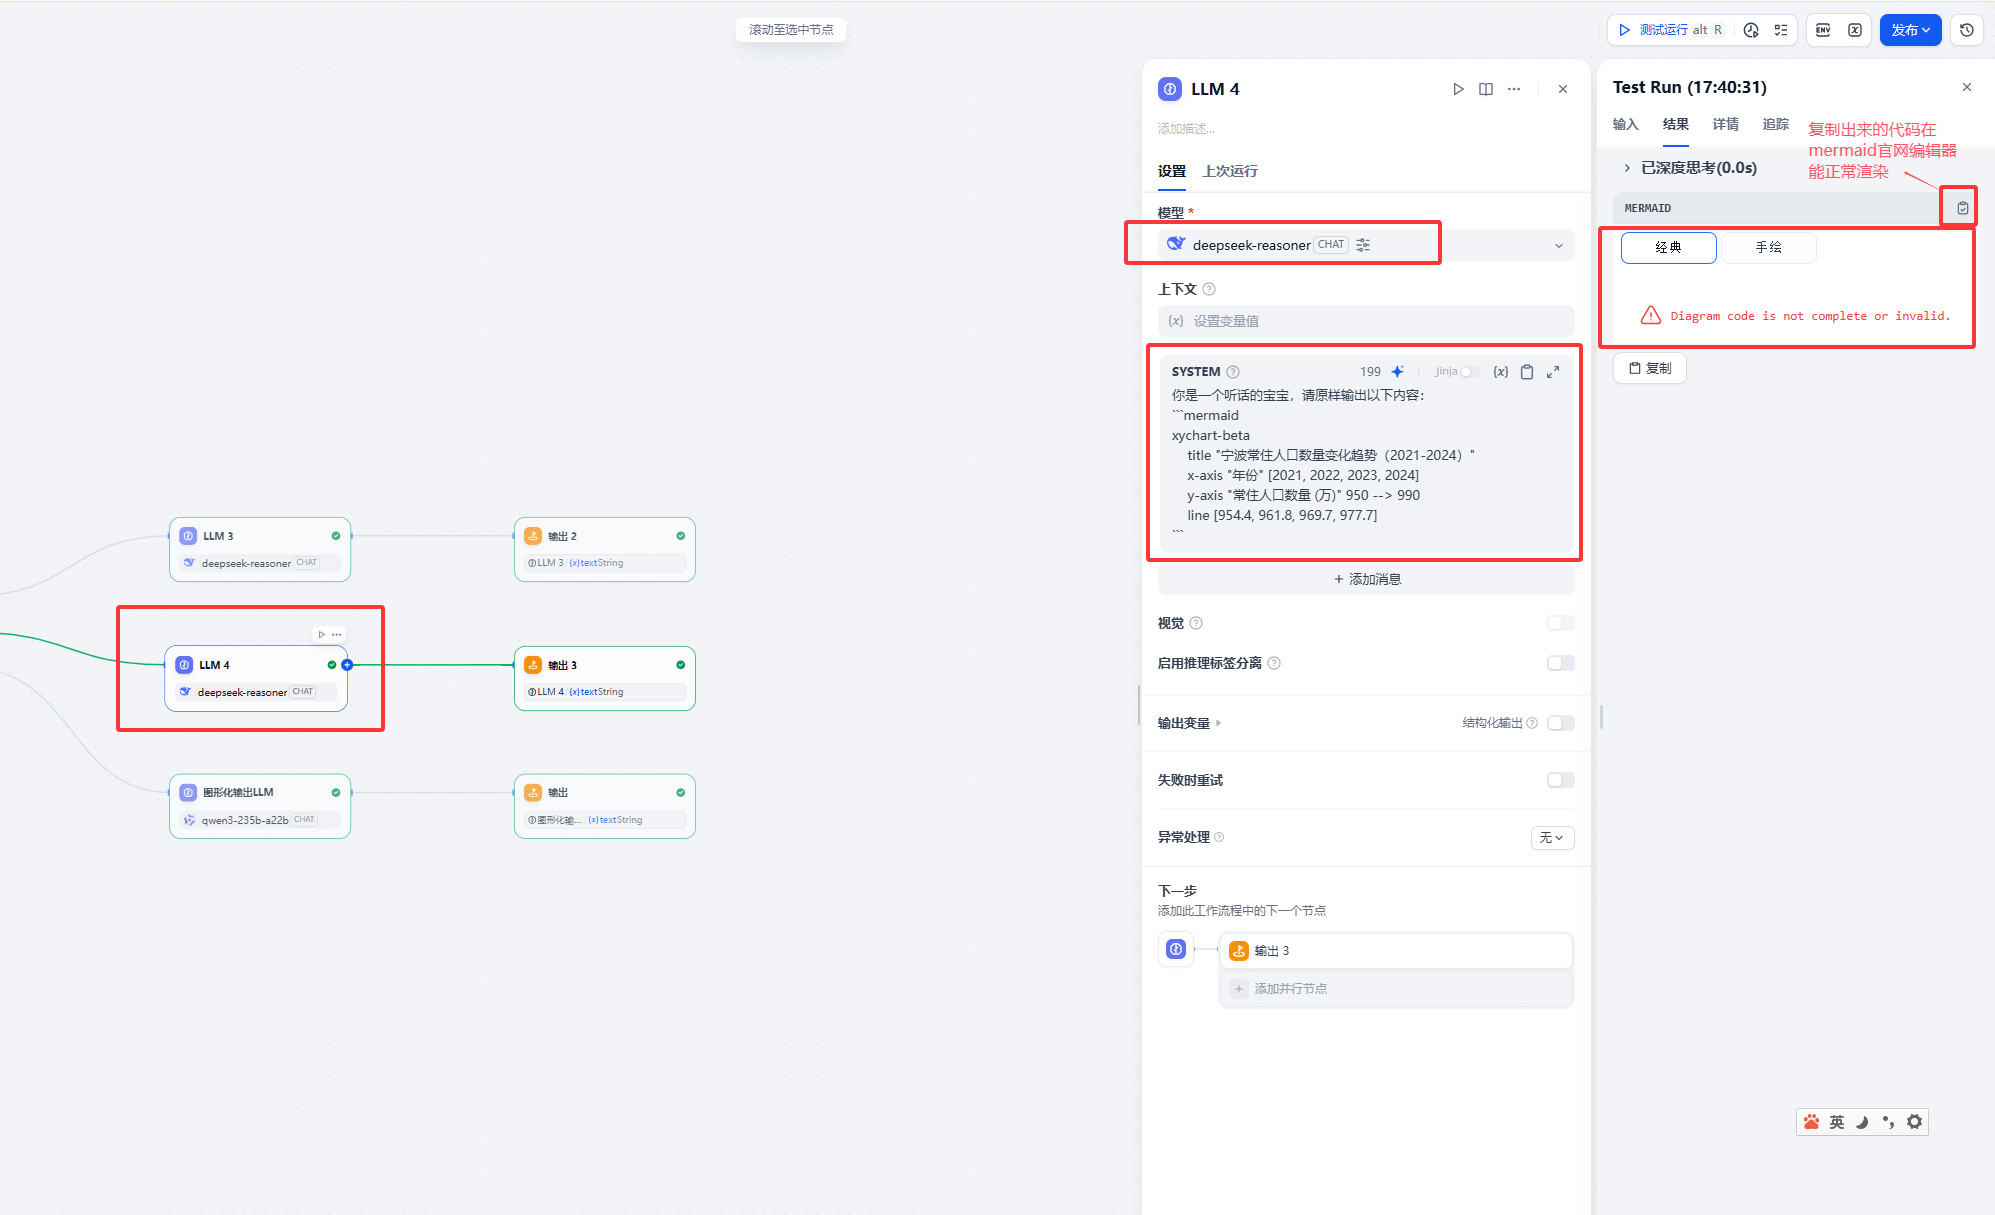The width and height of the screenshot is (1995, 1215).
Task: Open version history clock icon
Action: point(1966,30)
